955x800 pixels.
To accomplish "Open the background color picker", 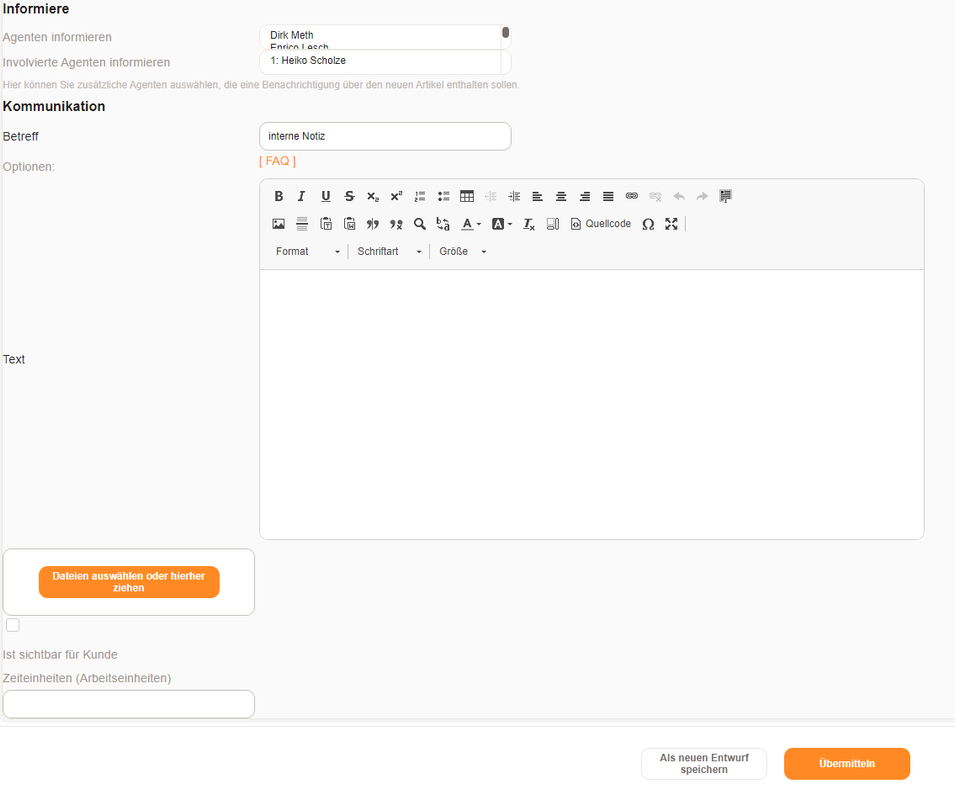I will click(502, 224).
